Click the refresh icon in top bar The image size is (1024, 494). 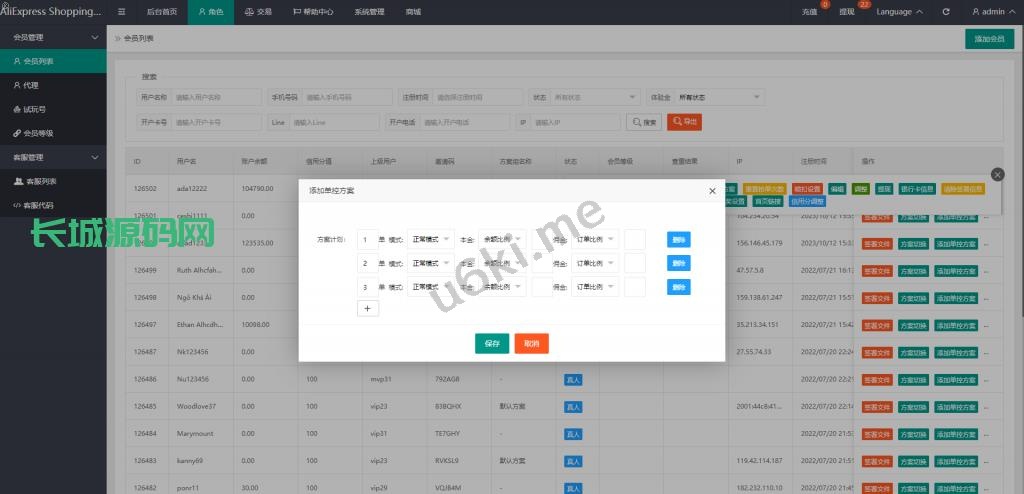pos(946,12)
